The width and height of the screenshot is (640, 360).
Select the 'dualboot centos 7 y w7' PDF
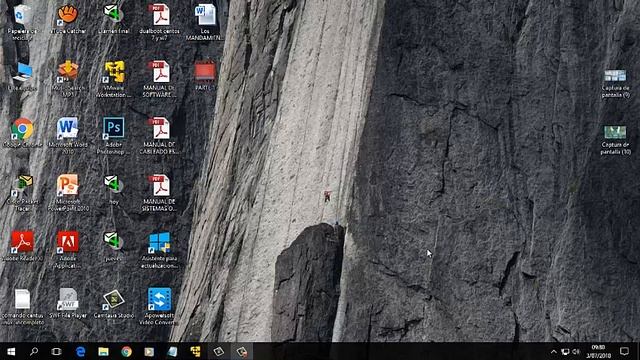[160, 22]
